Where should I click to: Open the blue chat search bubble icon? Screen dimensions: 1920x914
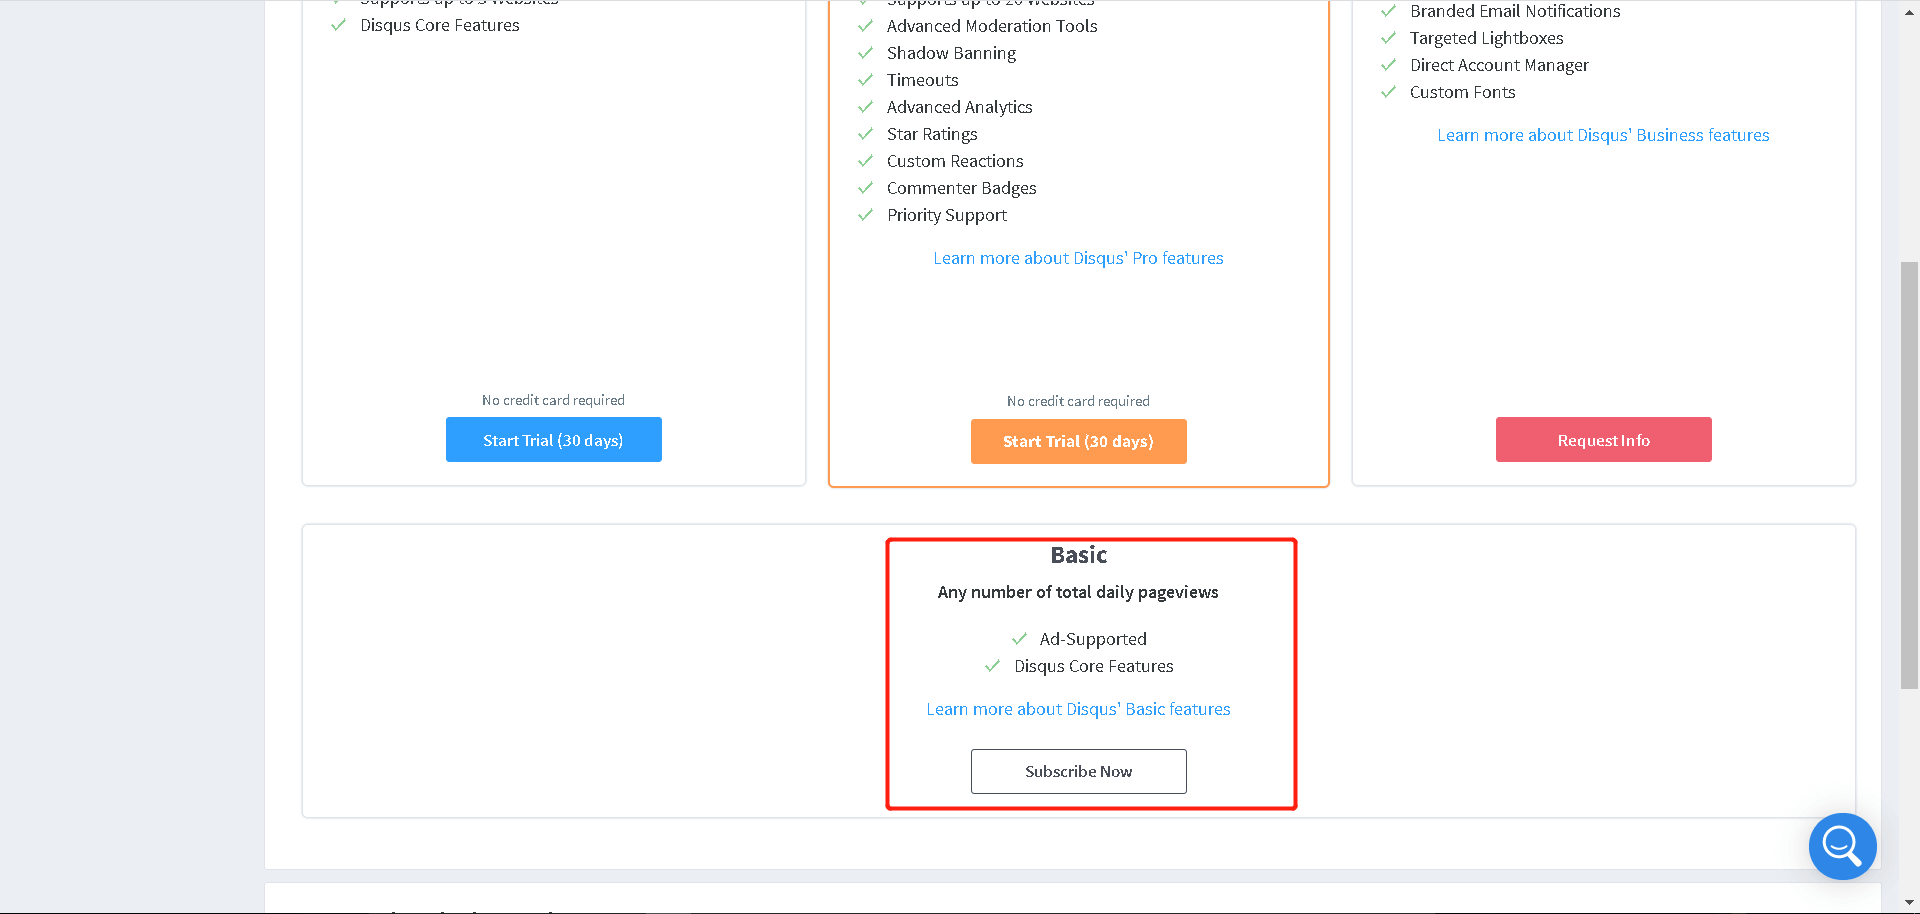click(1842, 846)
